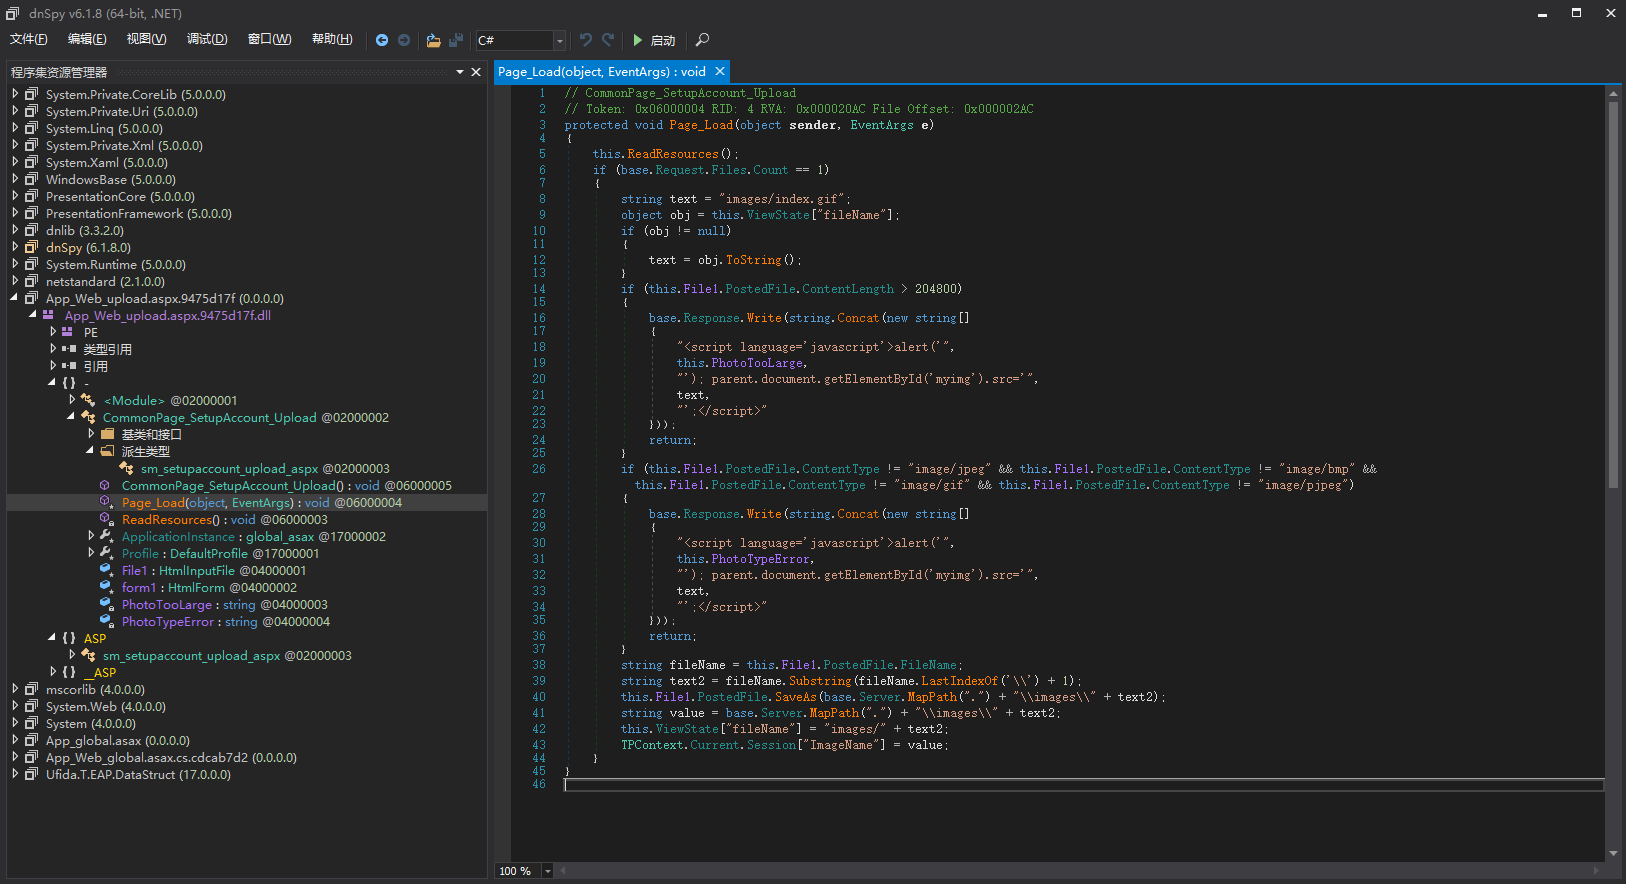Select PhotoTypeError : string field
1626x884 pixels.
(226, 621)
